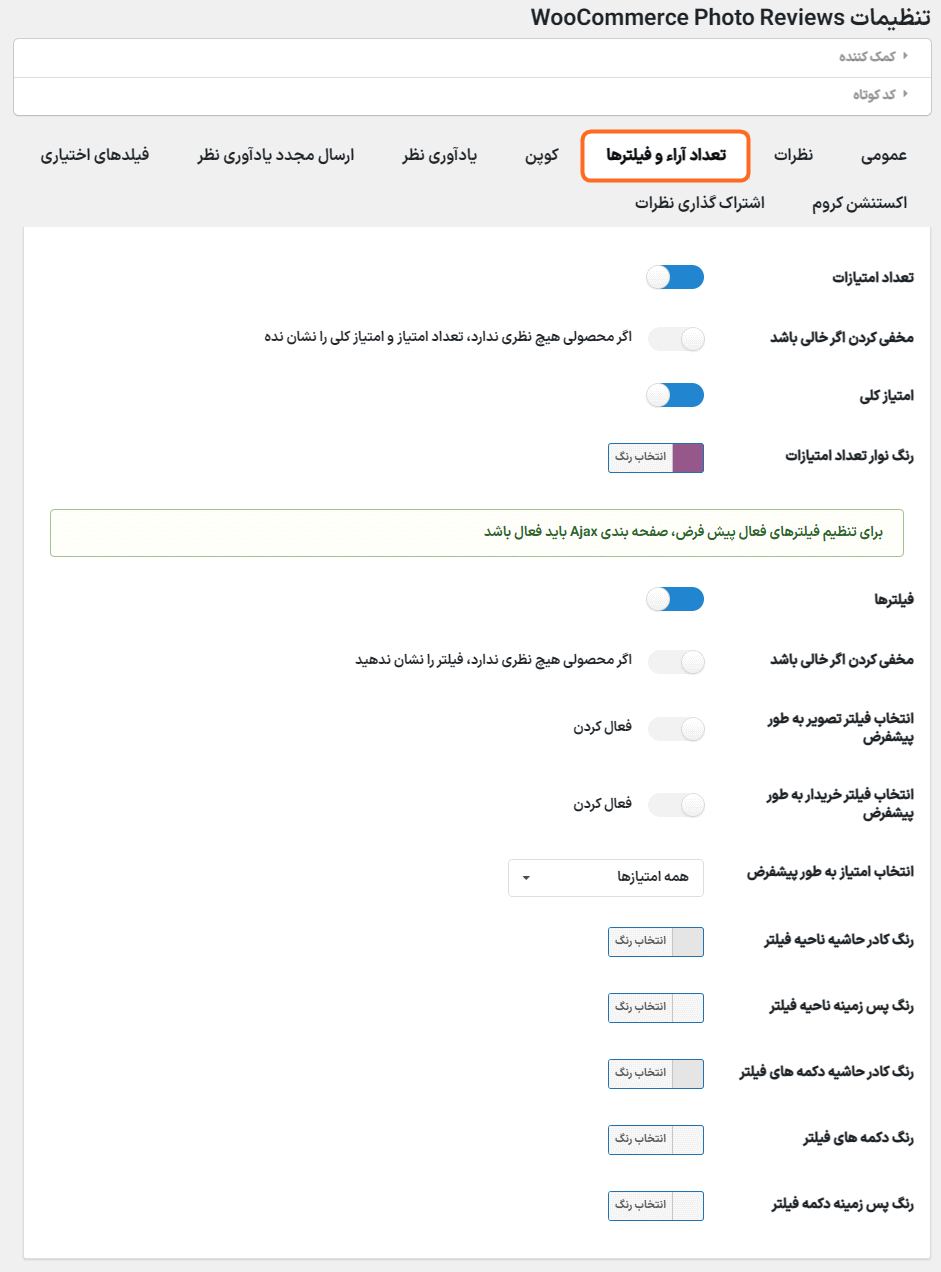Click انتخاب رنگ button for رنگ پس زمینه ناحیه فیلتر
Viewport: 941px width, 1272px height.
tap(641, 1008)
